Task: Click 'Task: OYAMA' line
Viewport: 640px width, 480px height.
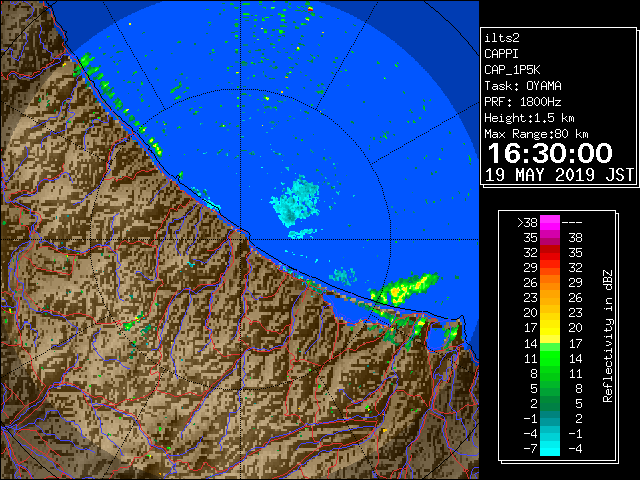Action: pos(523,86)
